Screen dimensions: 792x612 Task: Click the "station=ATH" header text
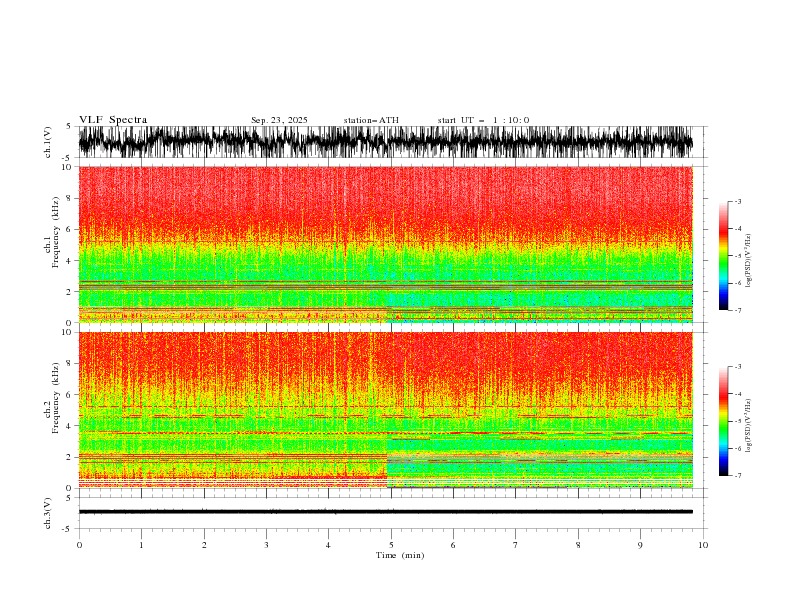tap(371, 120)
